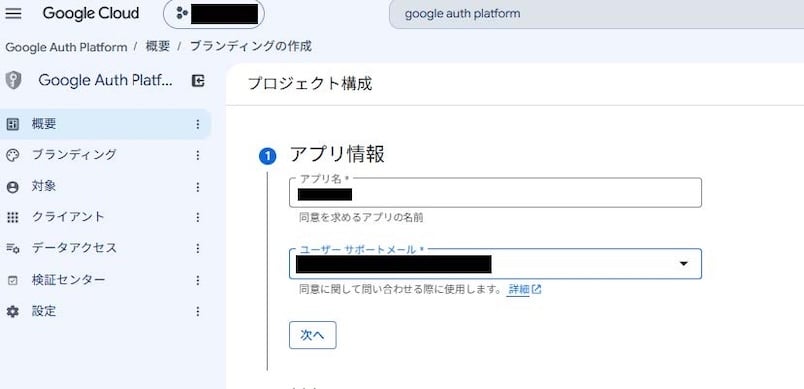The width and height of the screenshot is (804, 389).
Task: Click the 次へ button
Action: click(x=313, y=335)
